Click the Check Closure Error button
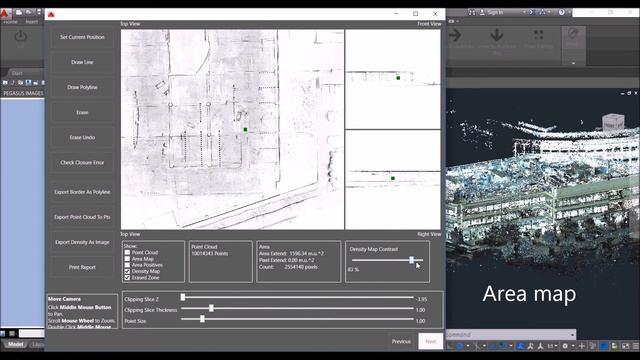 coord(82,162)
